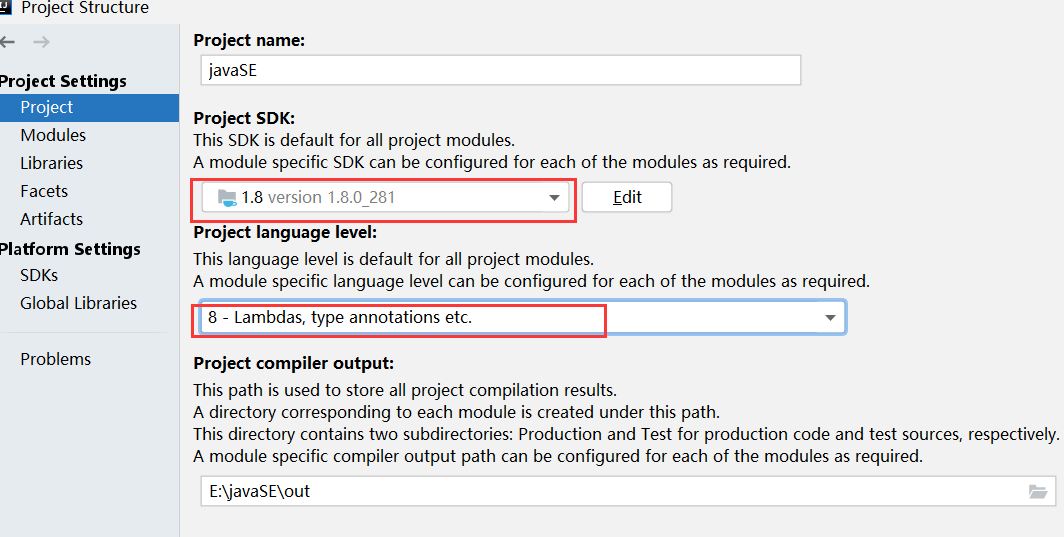Go to Libraries settings
The image size is (1064, 537).
(x=51, y=163)
